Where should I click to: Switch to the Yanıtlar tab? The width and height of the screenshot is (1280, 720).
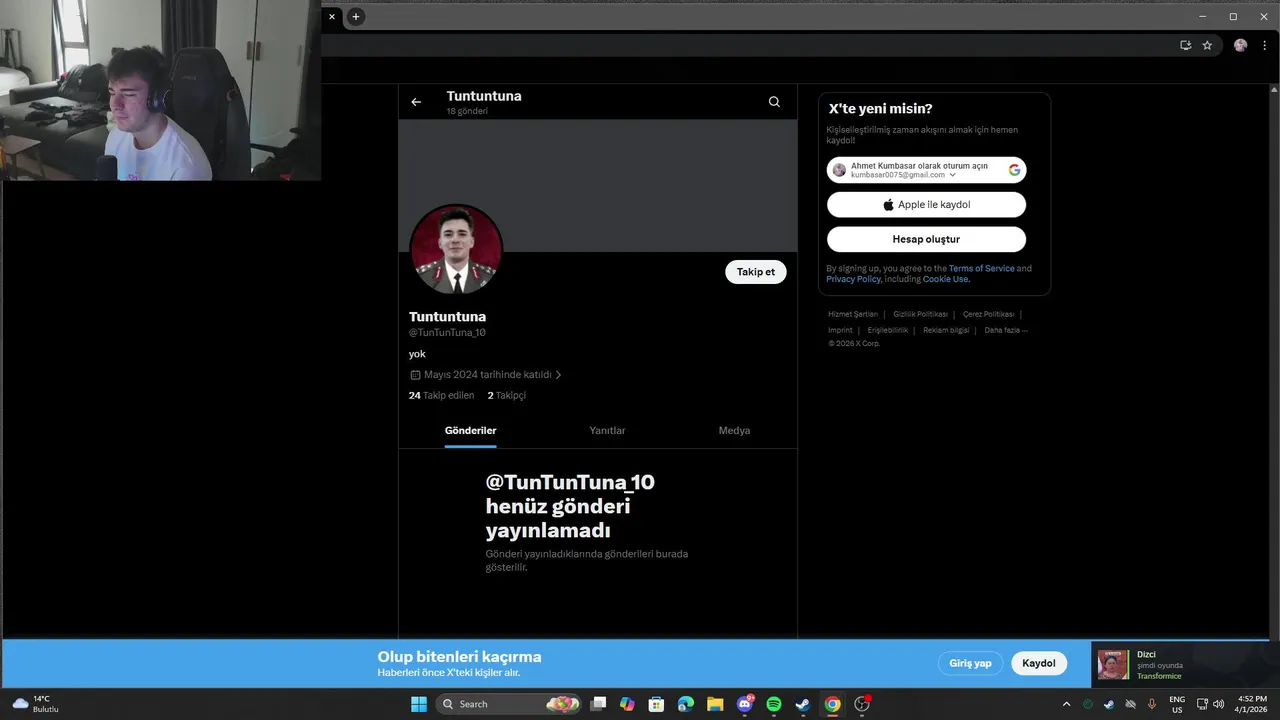[607, 431]
